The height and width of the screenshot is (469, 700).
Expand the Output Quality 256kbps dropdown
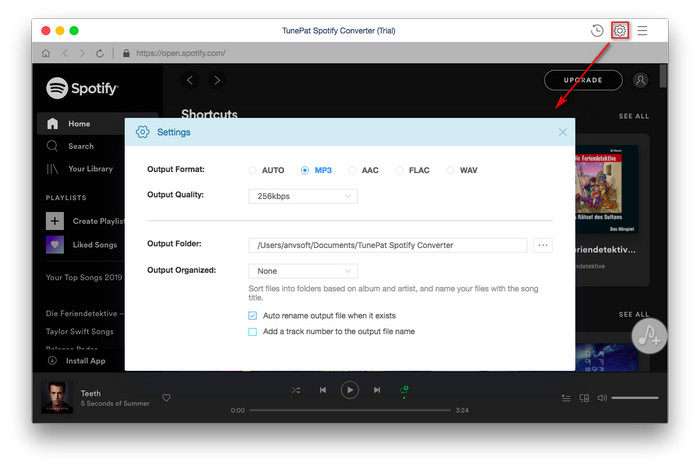[302, 196]
